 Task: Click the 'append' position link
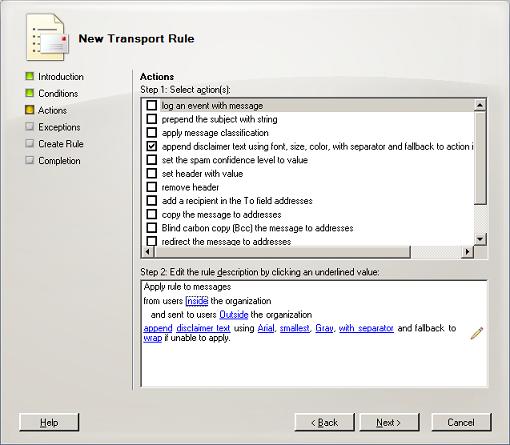pos(158,328)
